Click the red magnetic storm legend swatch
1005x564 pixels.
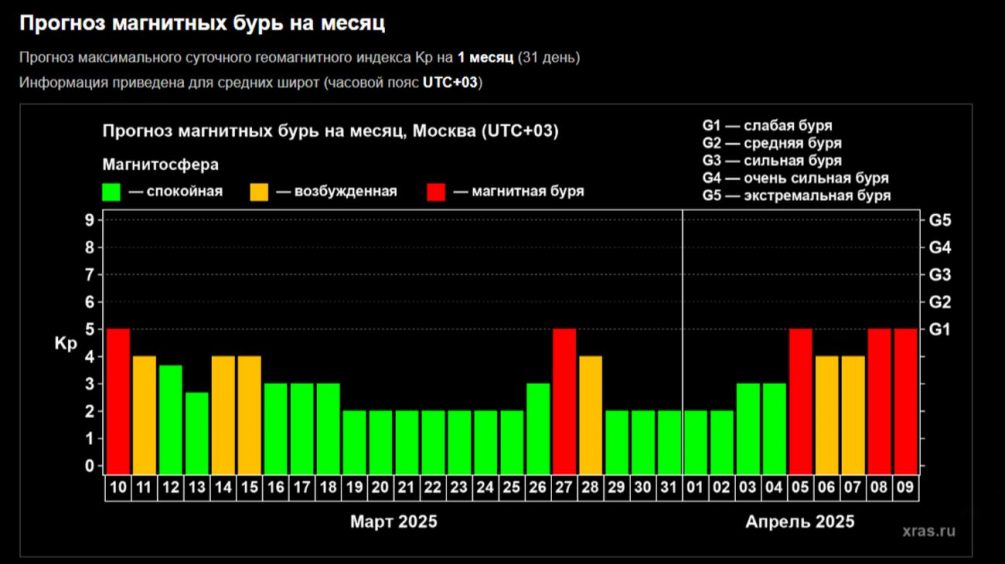tap(436, 191)
